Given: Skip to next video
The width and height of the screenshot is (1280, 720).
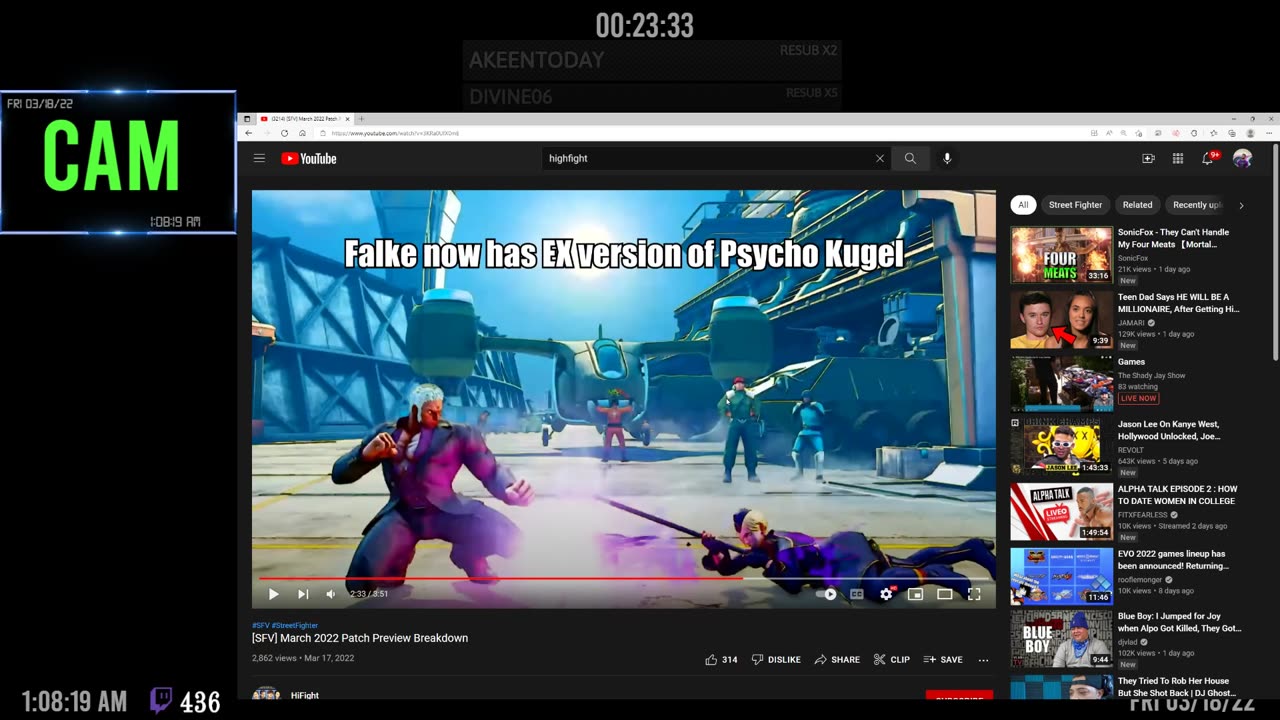Looking at the screenshot, I should coord(303,594).
